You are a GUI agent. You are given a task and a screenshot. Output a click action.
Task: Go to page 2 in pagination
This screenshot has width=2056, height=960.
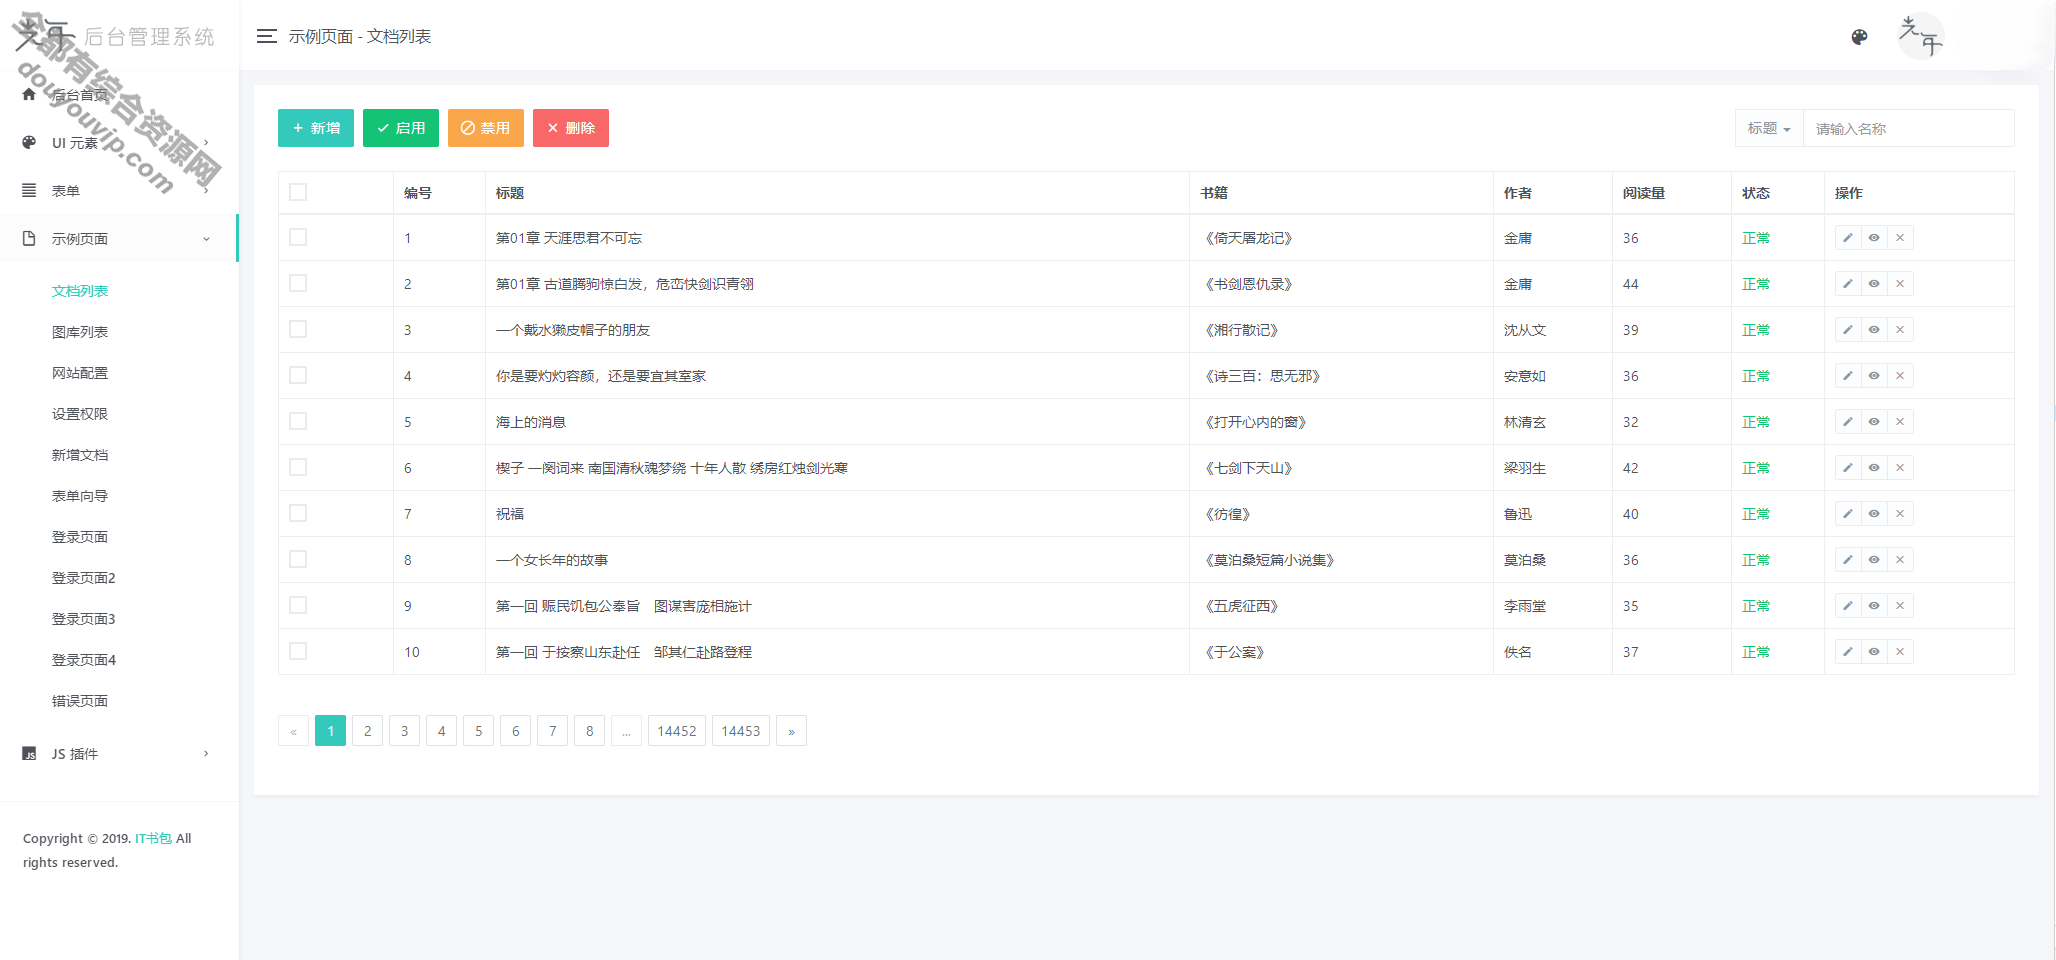[x=367, y=731]
